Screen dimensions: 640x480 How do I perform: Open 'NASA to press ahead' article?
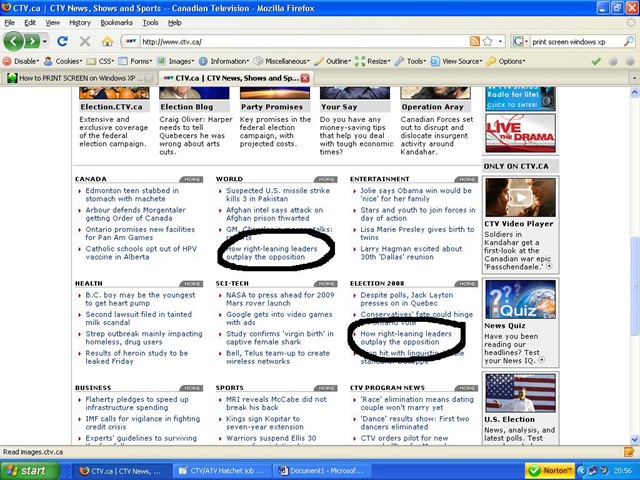280,299
